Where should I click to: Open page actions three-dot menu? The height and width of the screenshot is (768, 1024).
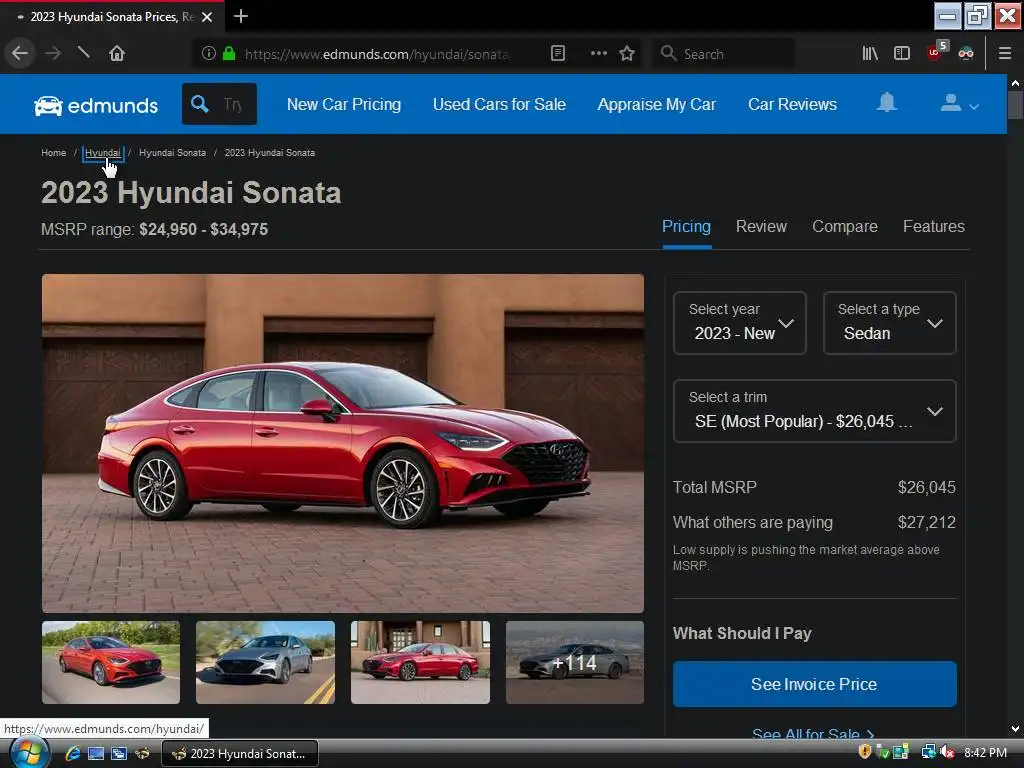[598, 53]
